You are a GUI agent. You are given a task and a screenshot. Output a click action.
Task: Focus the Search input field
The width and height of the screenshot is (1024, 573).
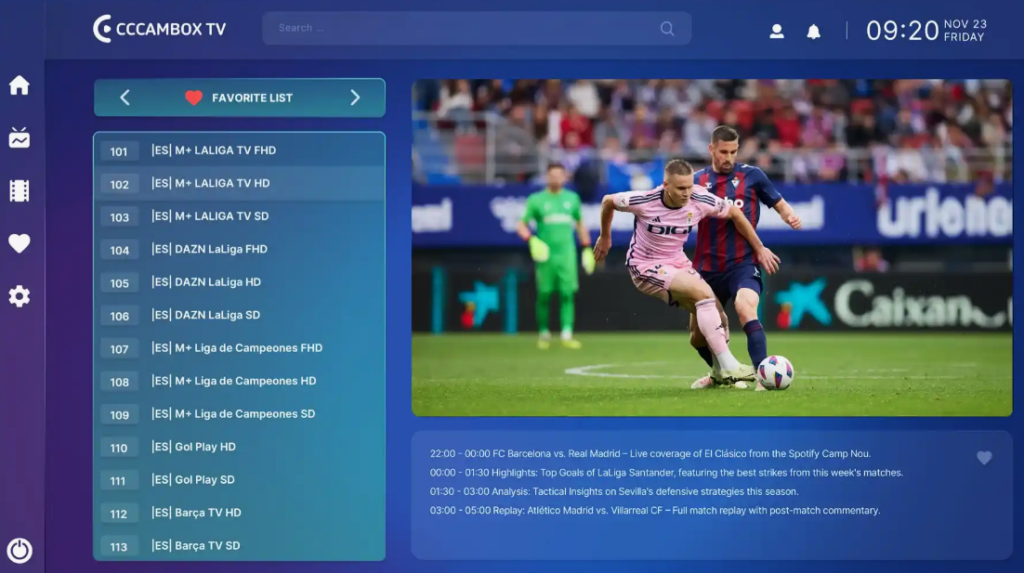[x=477, y=28]
